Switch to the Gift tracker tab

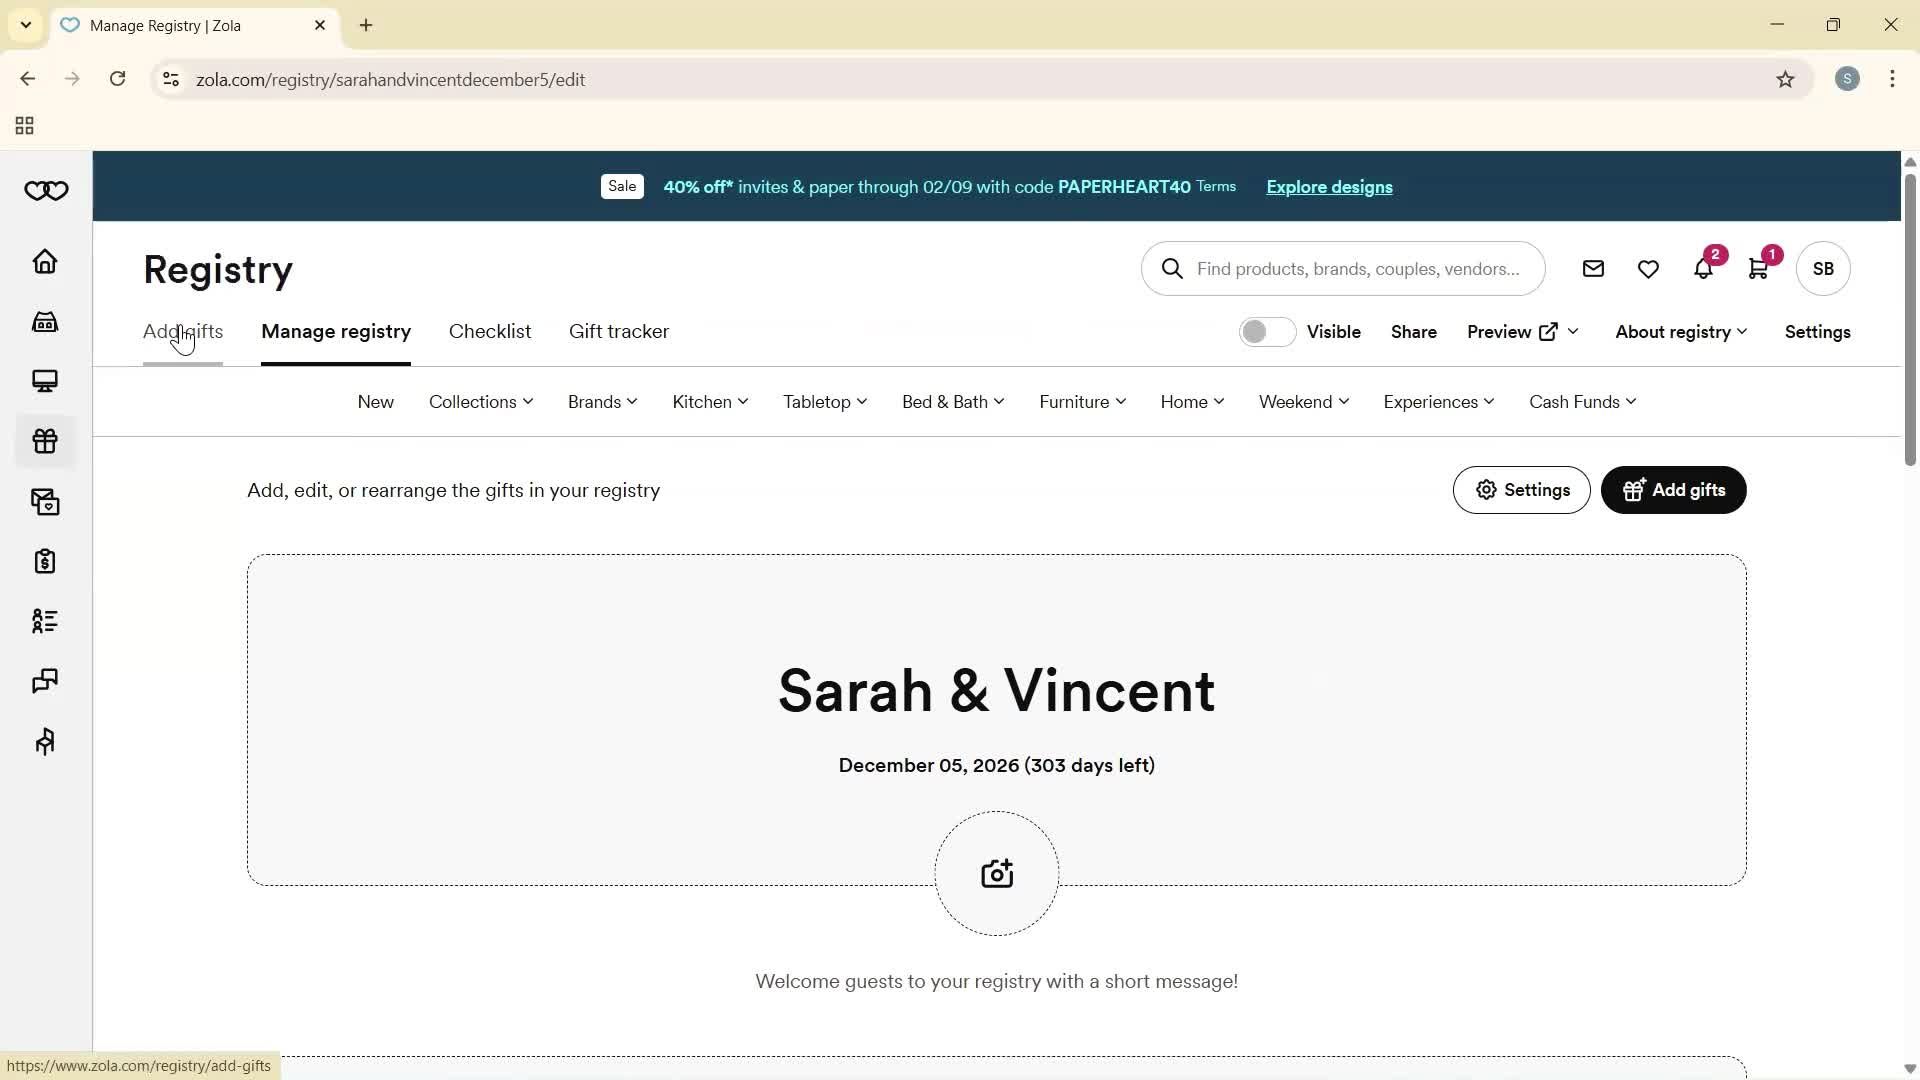[618, 331]
